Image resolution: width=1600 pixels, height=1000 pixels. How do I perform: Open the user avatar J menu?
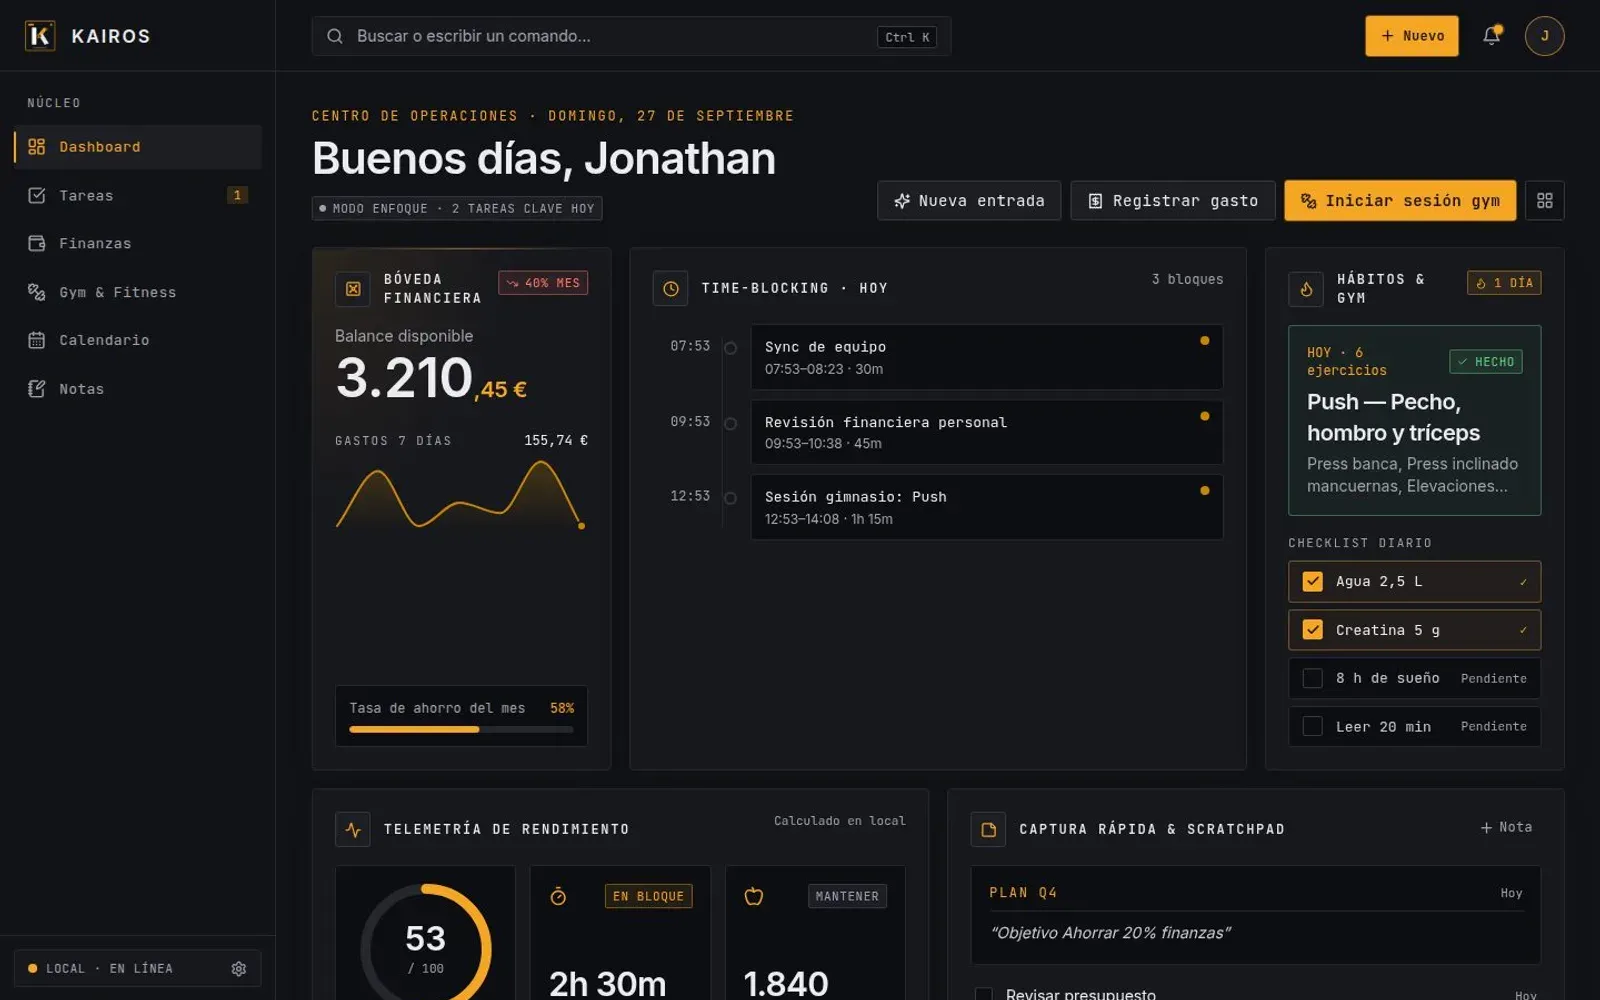pos(1544,36)
